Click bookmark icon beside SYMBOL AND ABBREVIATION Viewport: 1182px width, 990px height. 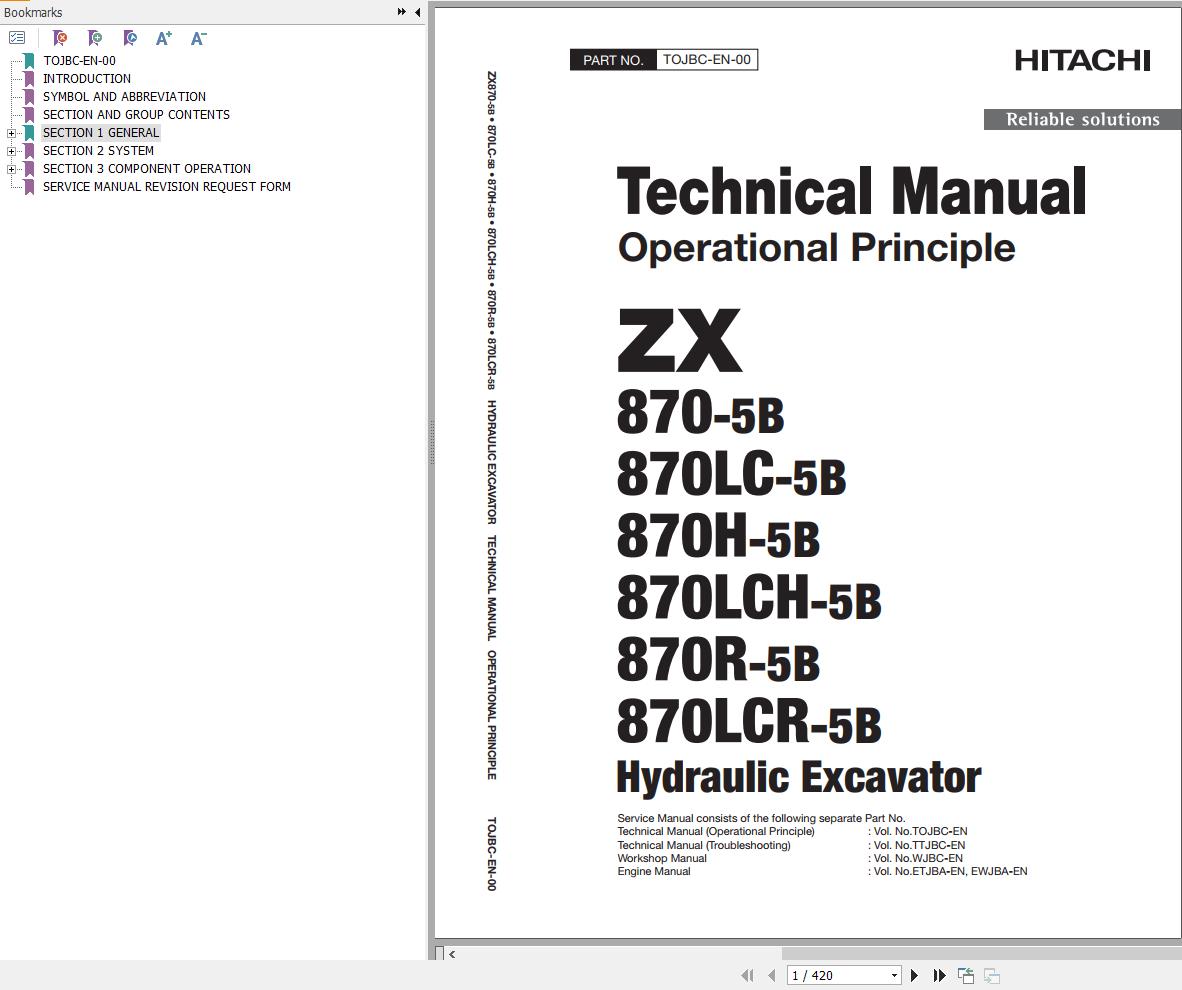(29, 97)
